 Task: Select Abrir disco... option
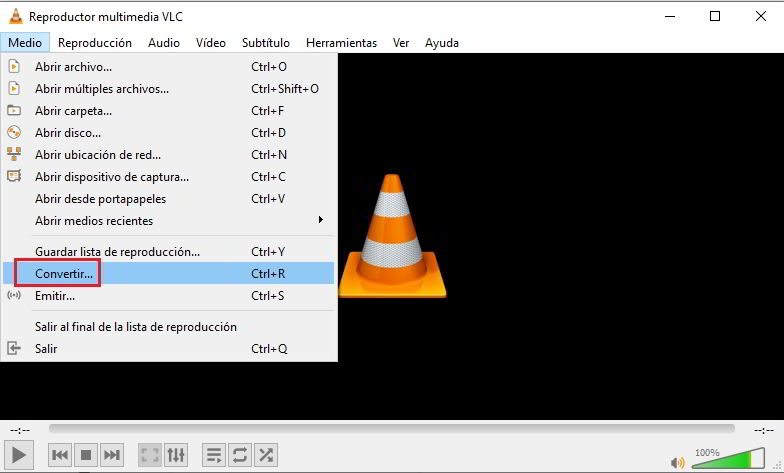click(67, 133)
